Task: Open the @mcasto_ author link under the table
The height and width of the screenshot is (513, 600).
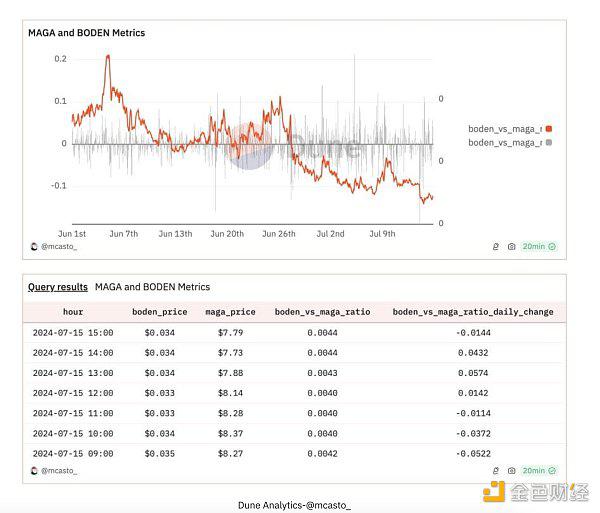Action: point(59,471)
